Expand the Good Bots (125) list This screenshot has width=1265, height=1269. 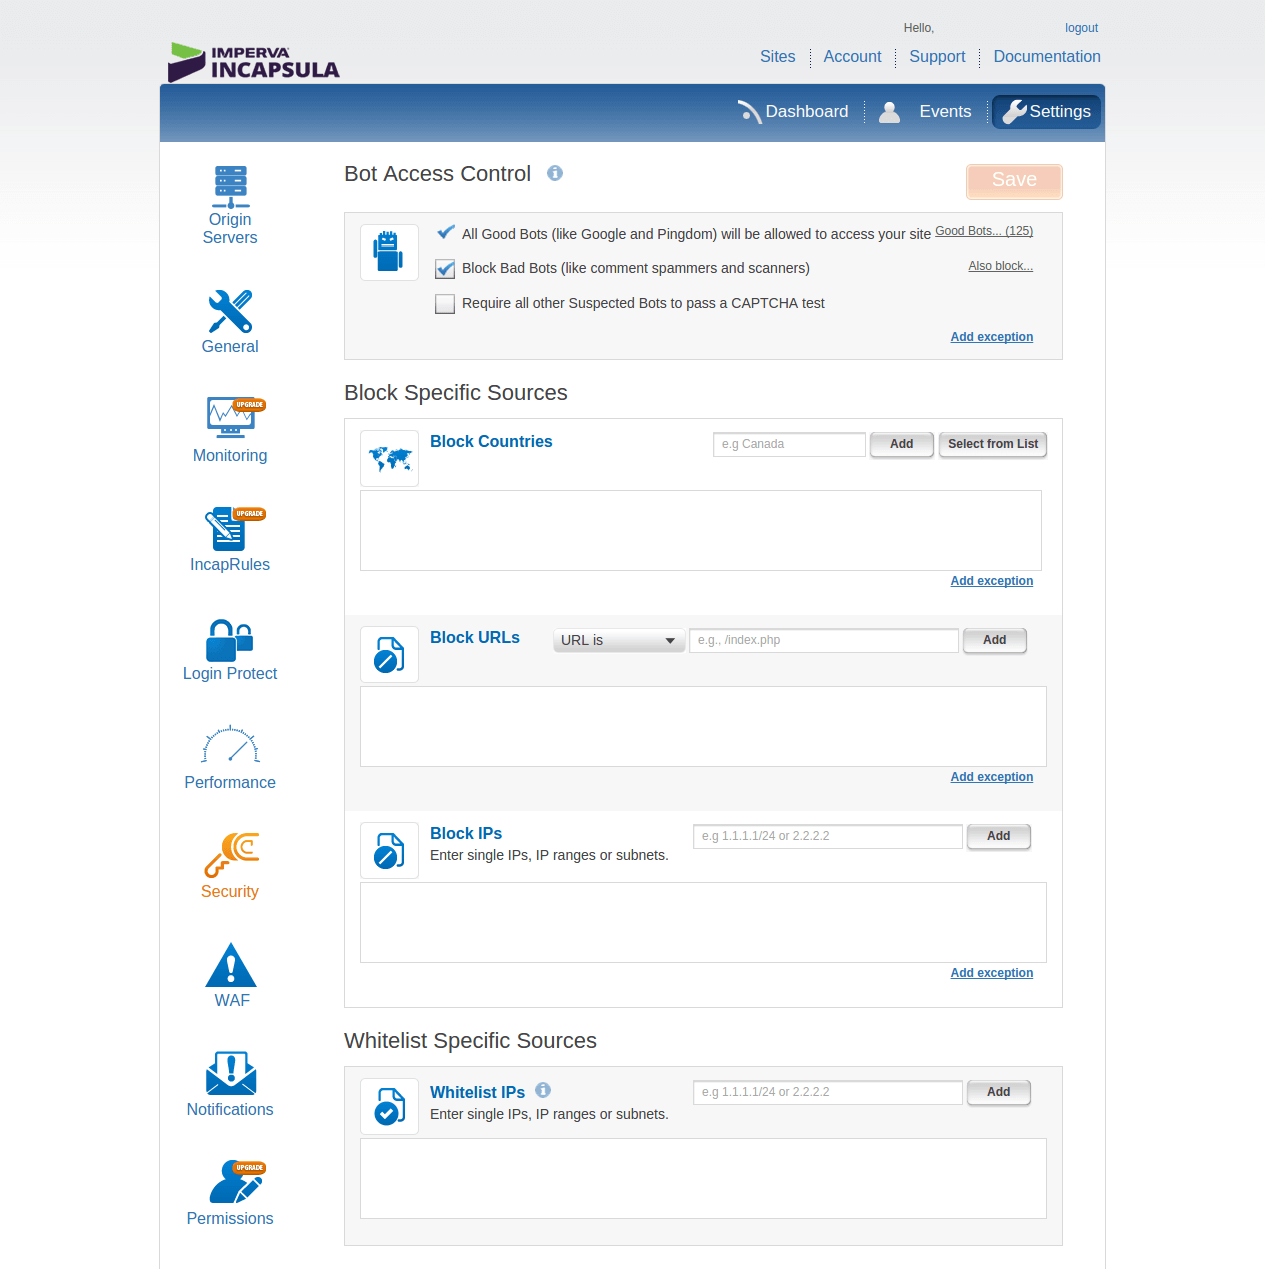[x=983, y=231]
